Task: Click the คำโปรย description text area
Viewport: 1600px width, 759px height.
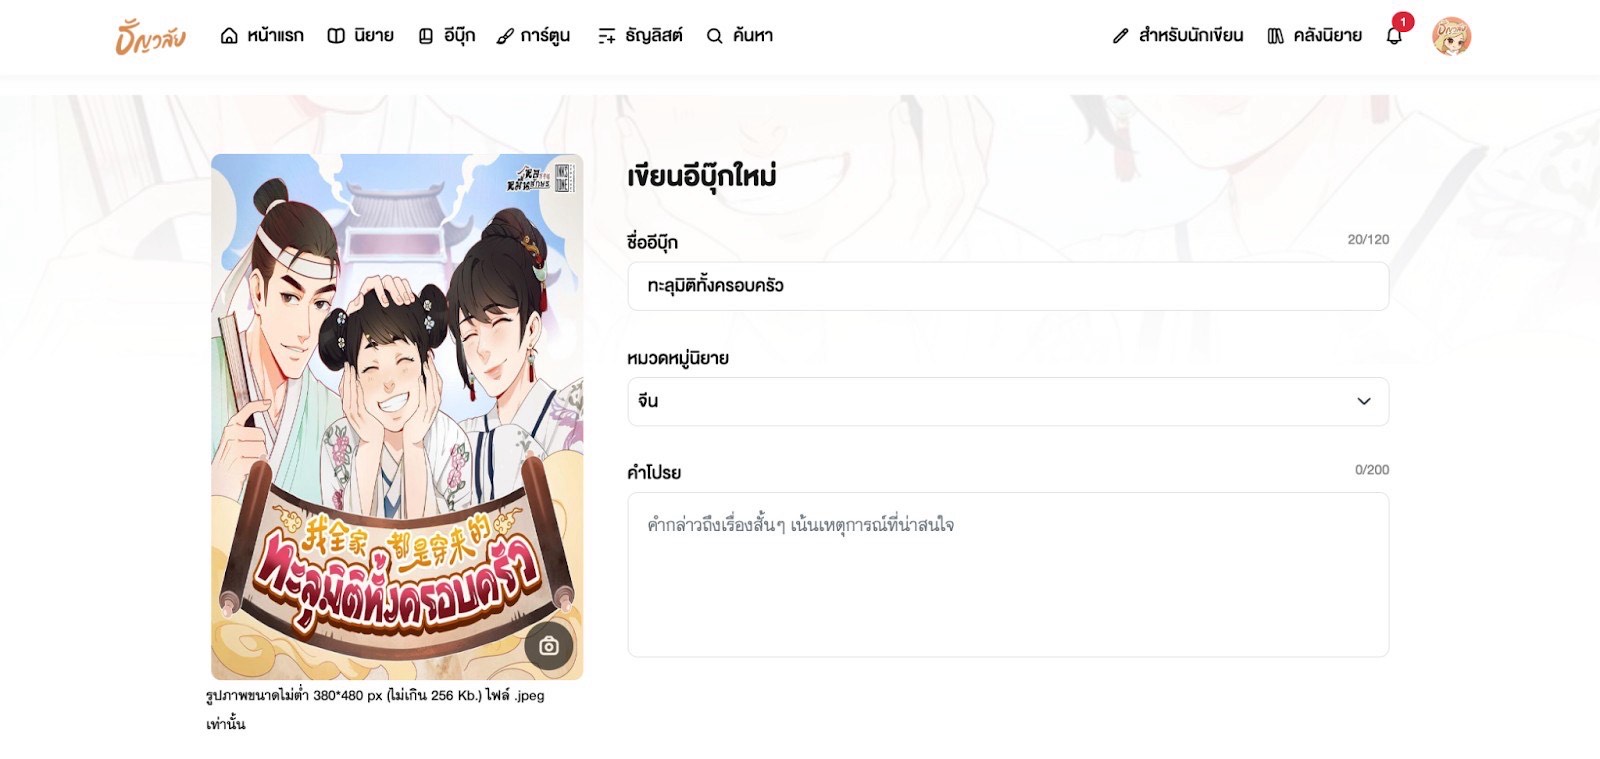Action: click(1008, 574)
